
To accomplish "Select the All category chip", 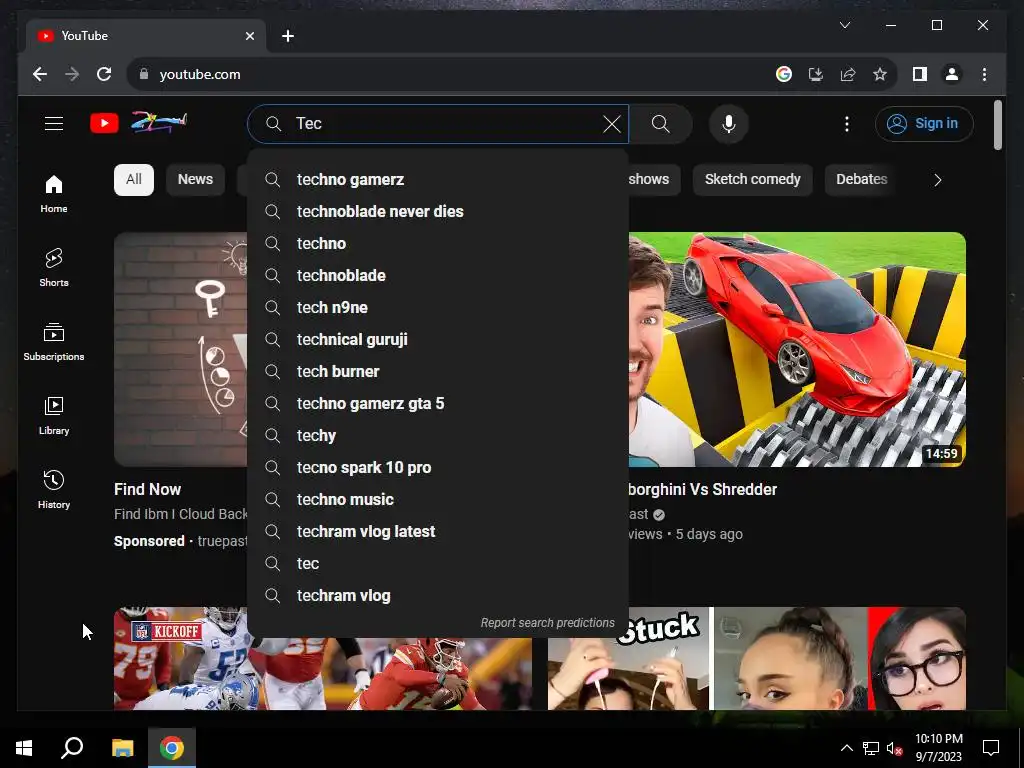I will coord(134,180).
